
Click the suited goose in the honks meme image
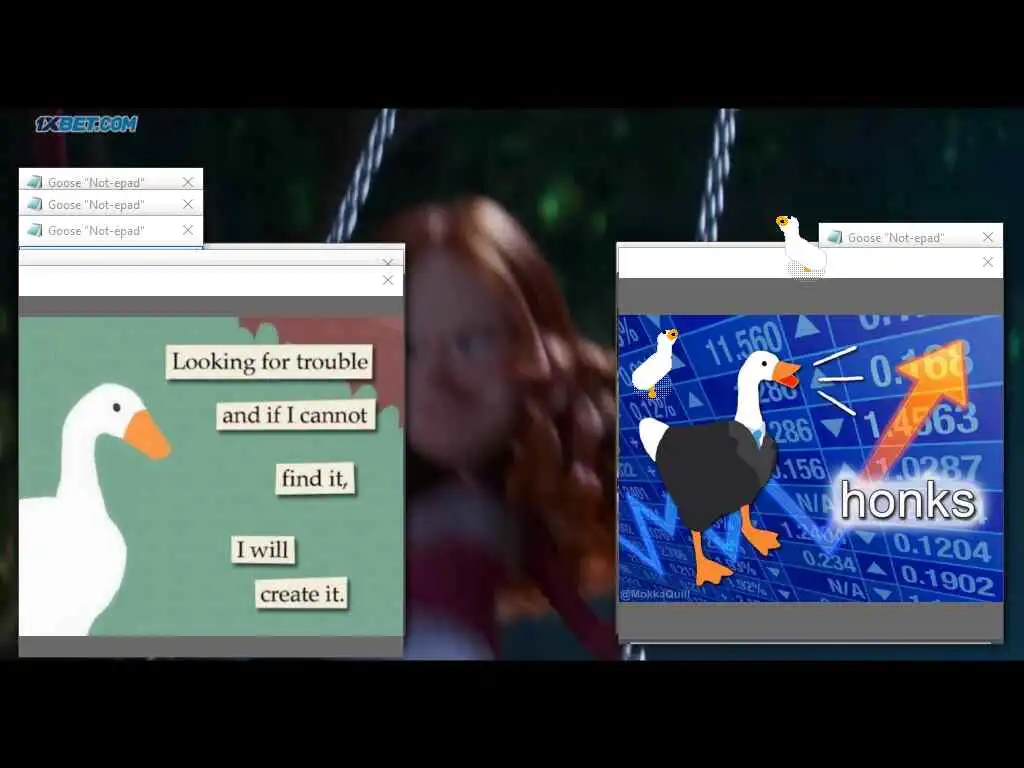click(x=718, y=467)
